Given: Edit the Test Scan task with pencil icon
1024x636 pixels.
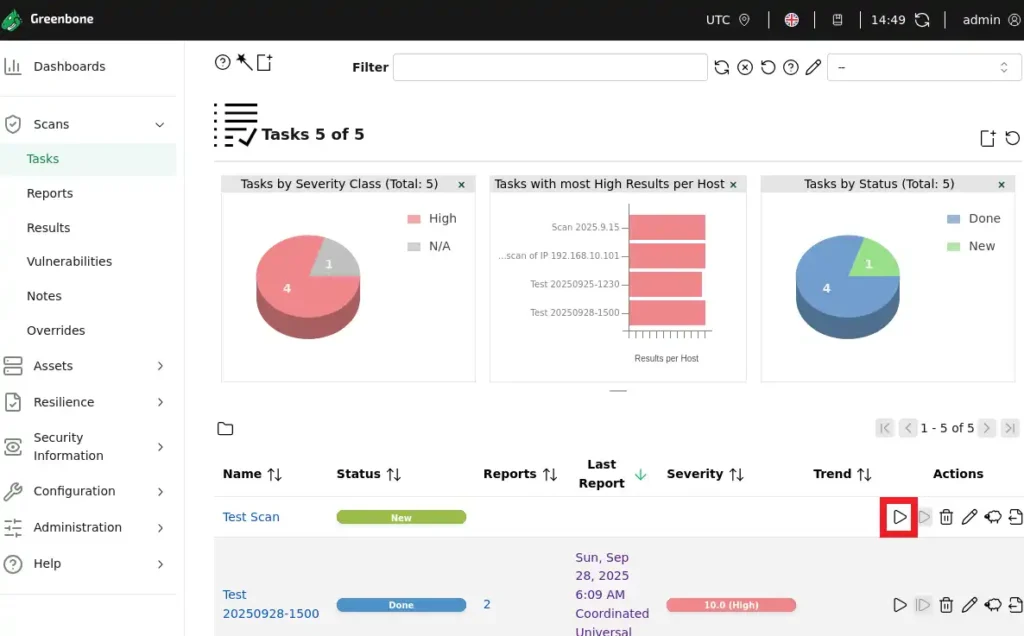Looking at the screenshot, I should pyautogui.click(x=969, y=517).
